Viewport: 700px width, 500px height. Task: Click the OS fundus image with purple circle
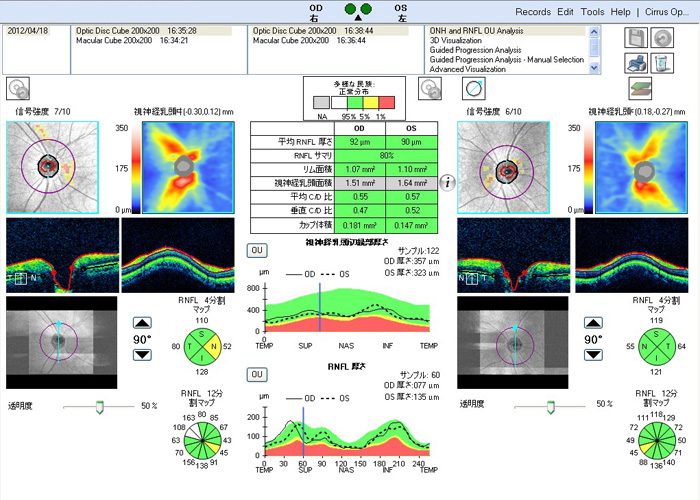[503, 167]
